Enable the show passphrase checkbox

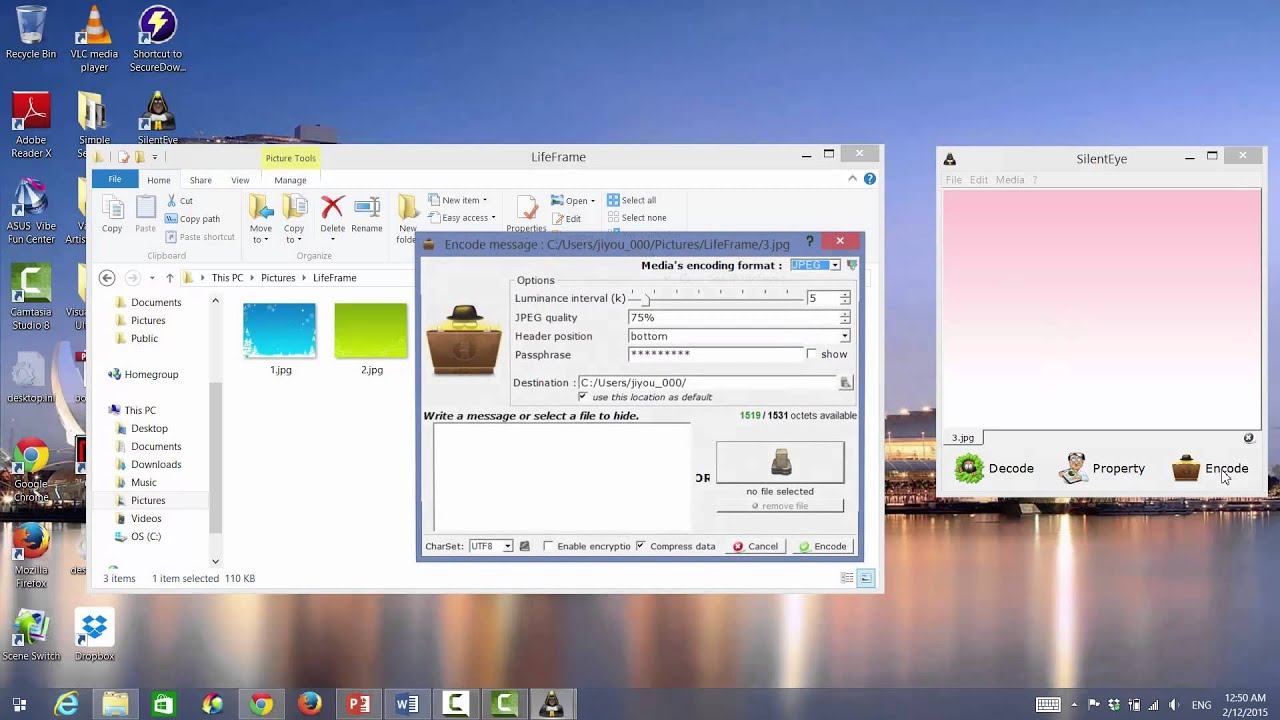point(812,354)
